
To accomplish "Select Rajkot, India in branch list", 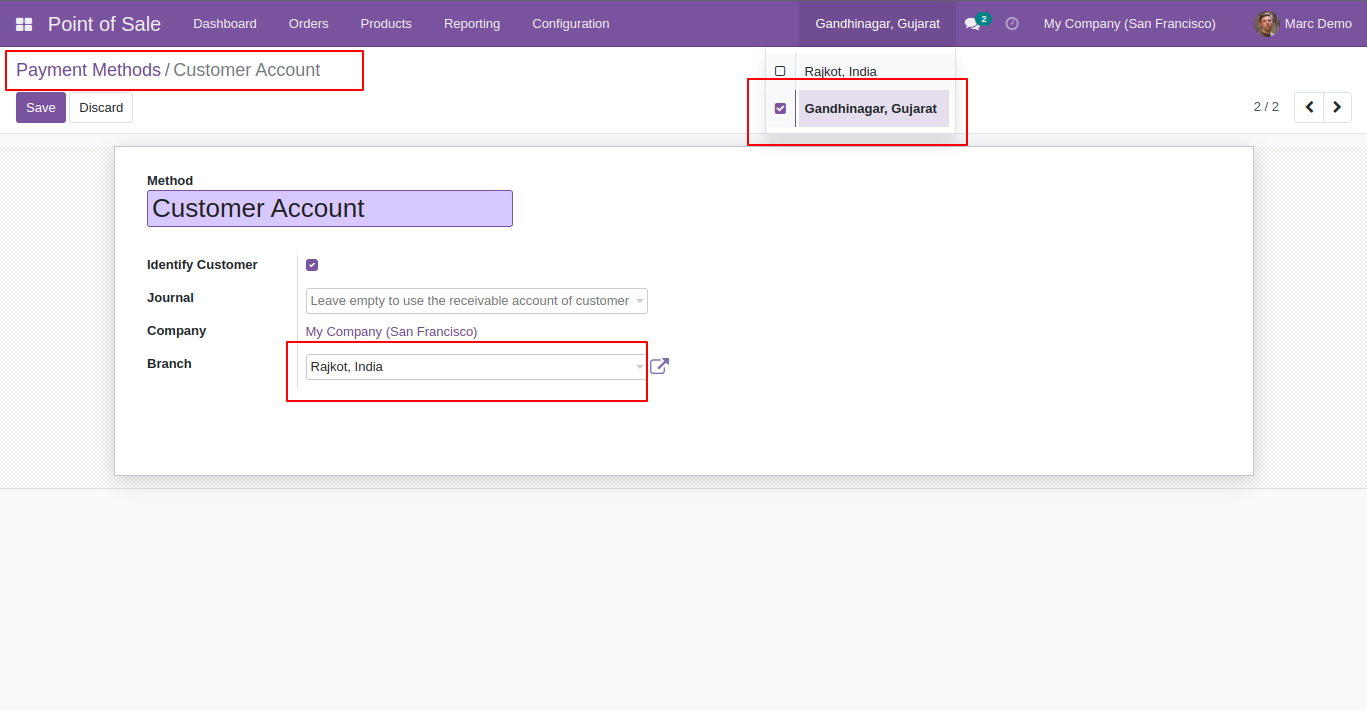I will (x=840, y=71).
